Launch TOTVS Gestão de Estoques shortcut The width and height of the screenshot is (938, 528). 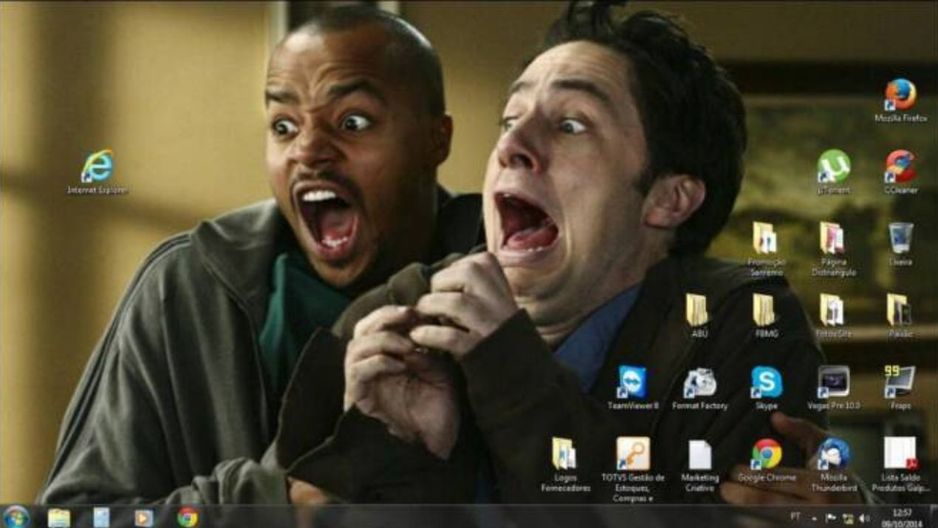[x=632, y=454]
